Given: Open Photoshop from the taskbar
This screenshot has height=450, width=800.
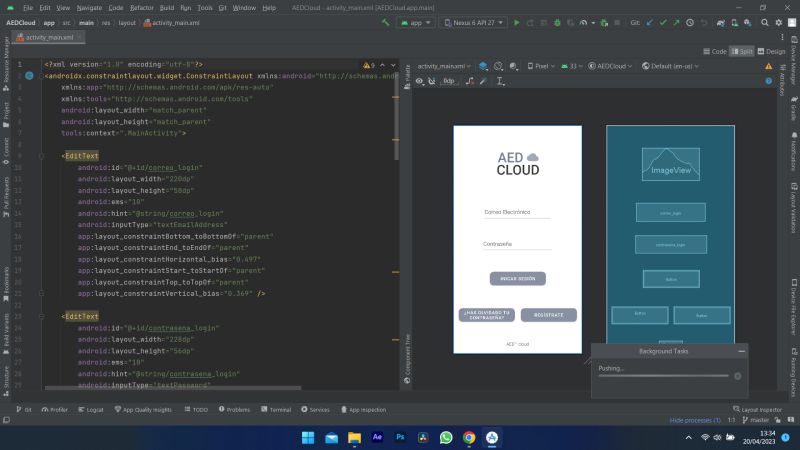Looking at the screenshot, I should coord(400,437).
